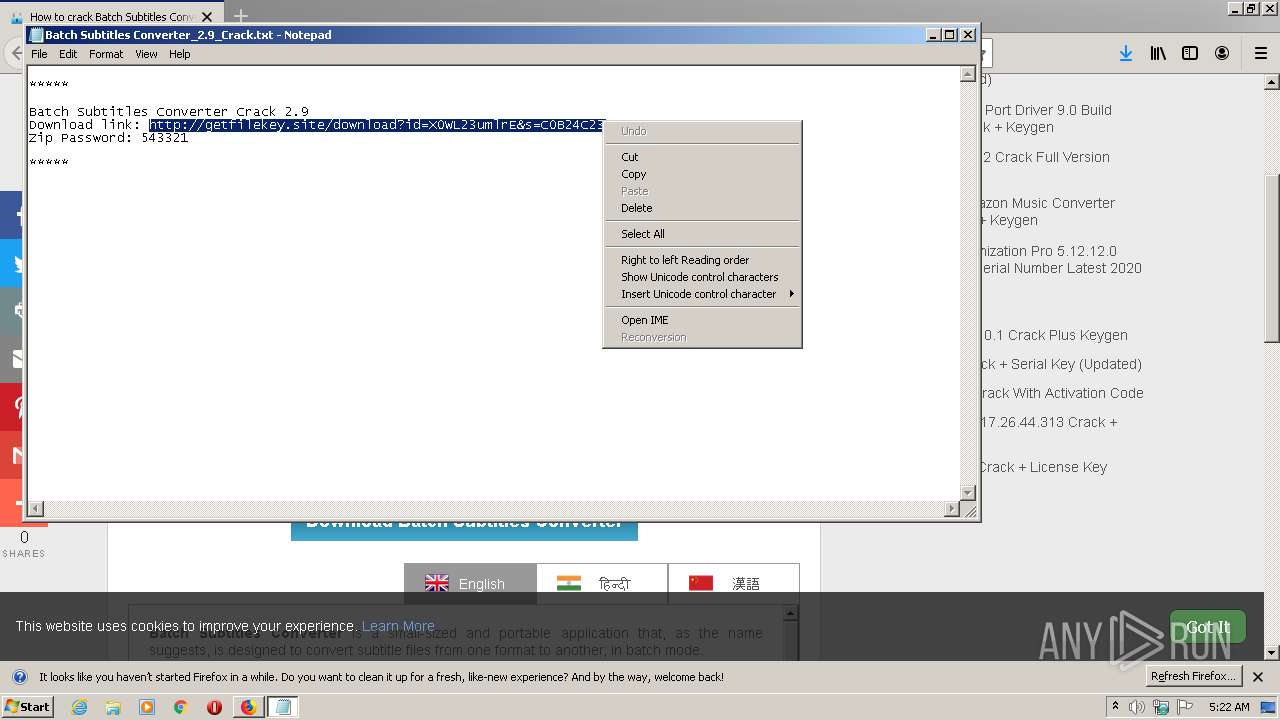Image resolution: width=1280 pixels, height=720 pixels.
Task: Open 'rack With Activation Code' link
Action: pos(1062,393)
